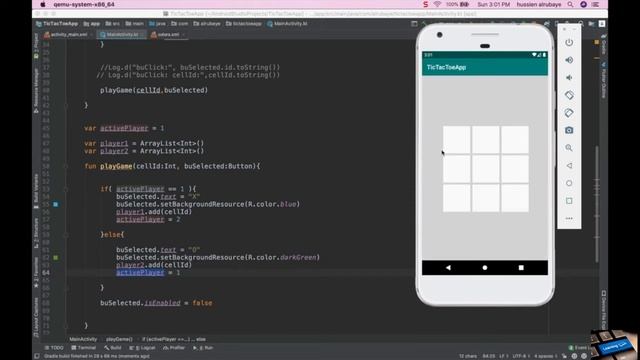The height and width of the screenshot is (360, 640).
Task: Rotate emulator left using upper rotate icon
Action: pyautogui.click(x=569, y=95)
